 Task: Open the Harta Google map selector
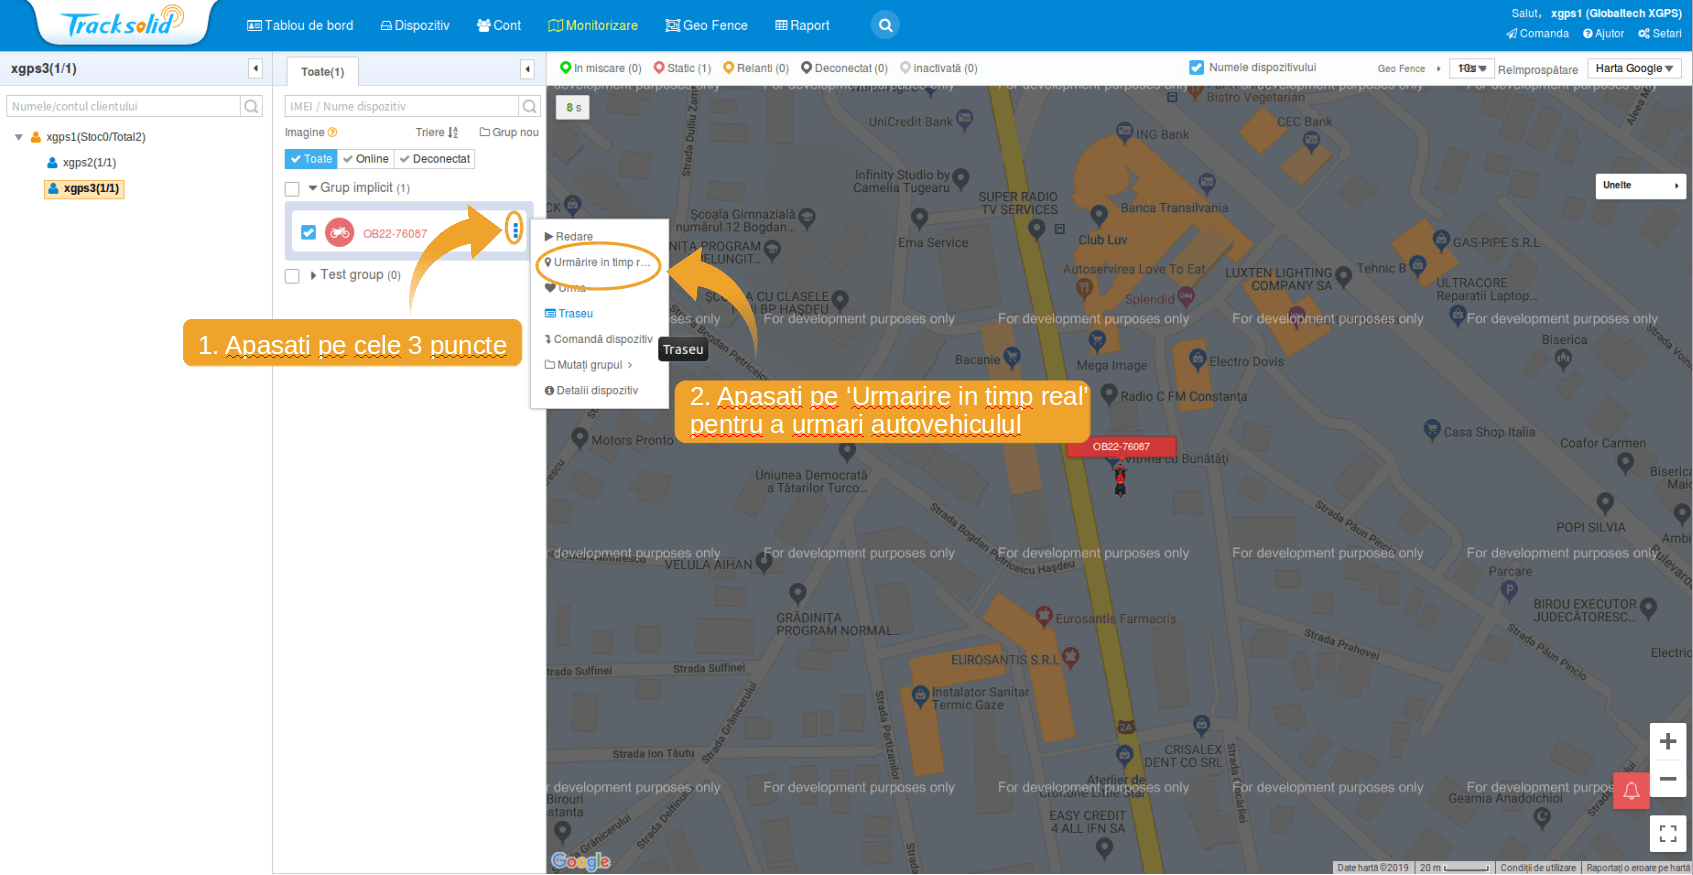(1634, 68)
